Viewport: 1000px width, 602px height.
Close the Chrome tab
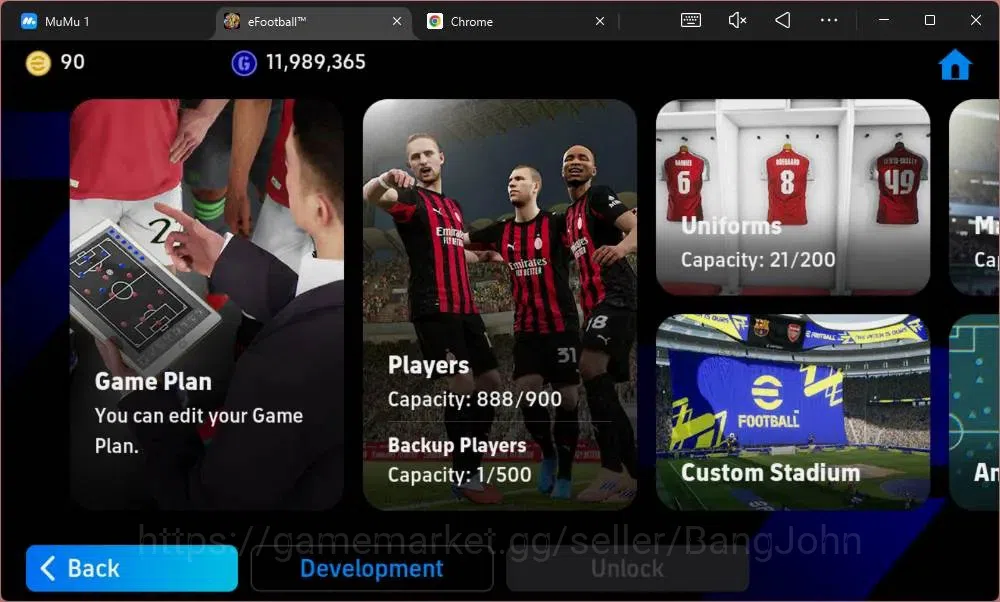pyautogui.click(x=599, y=21)
